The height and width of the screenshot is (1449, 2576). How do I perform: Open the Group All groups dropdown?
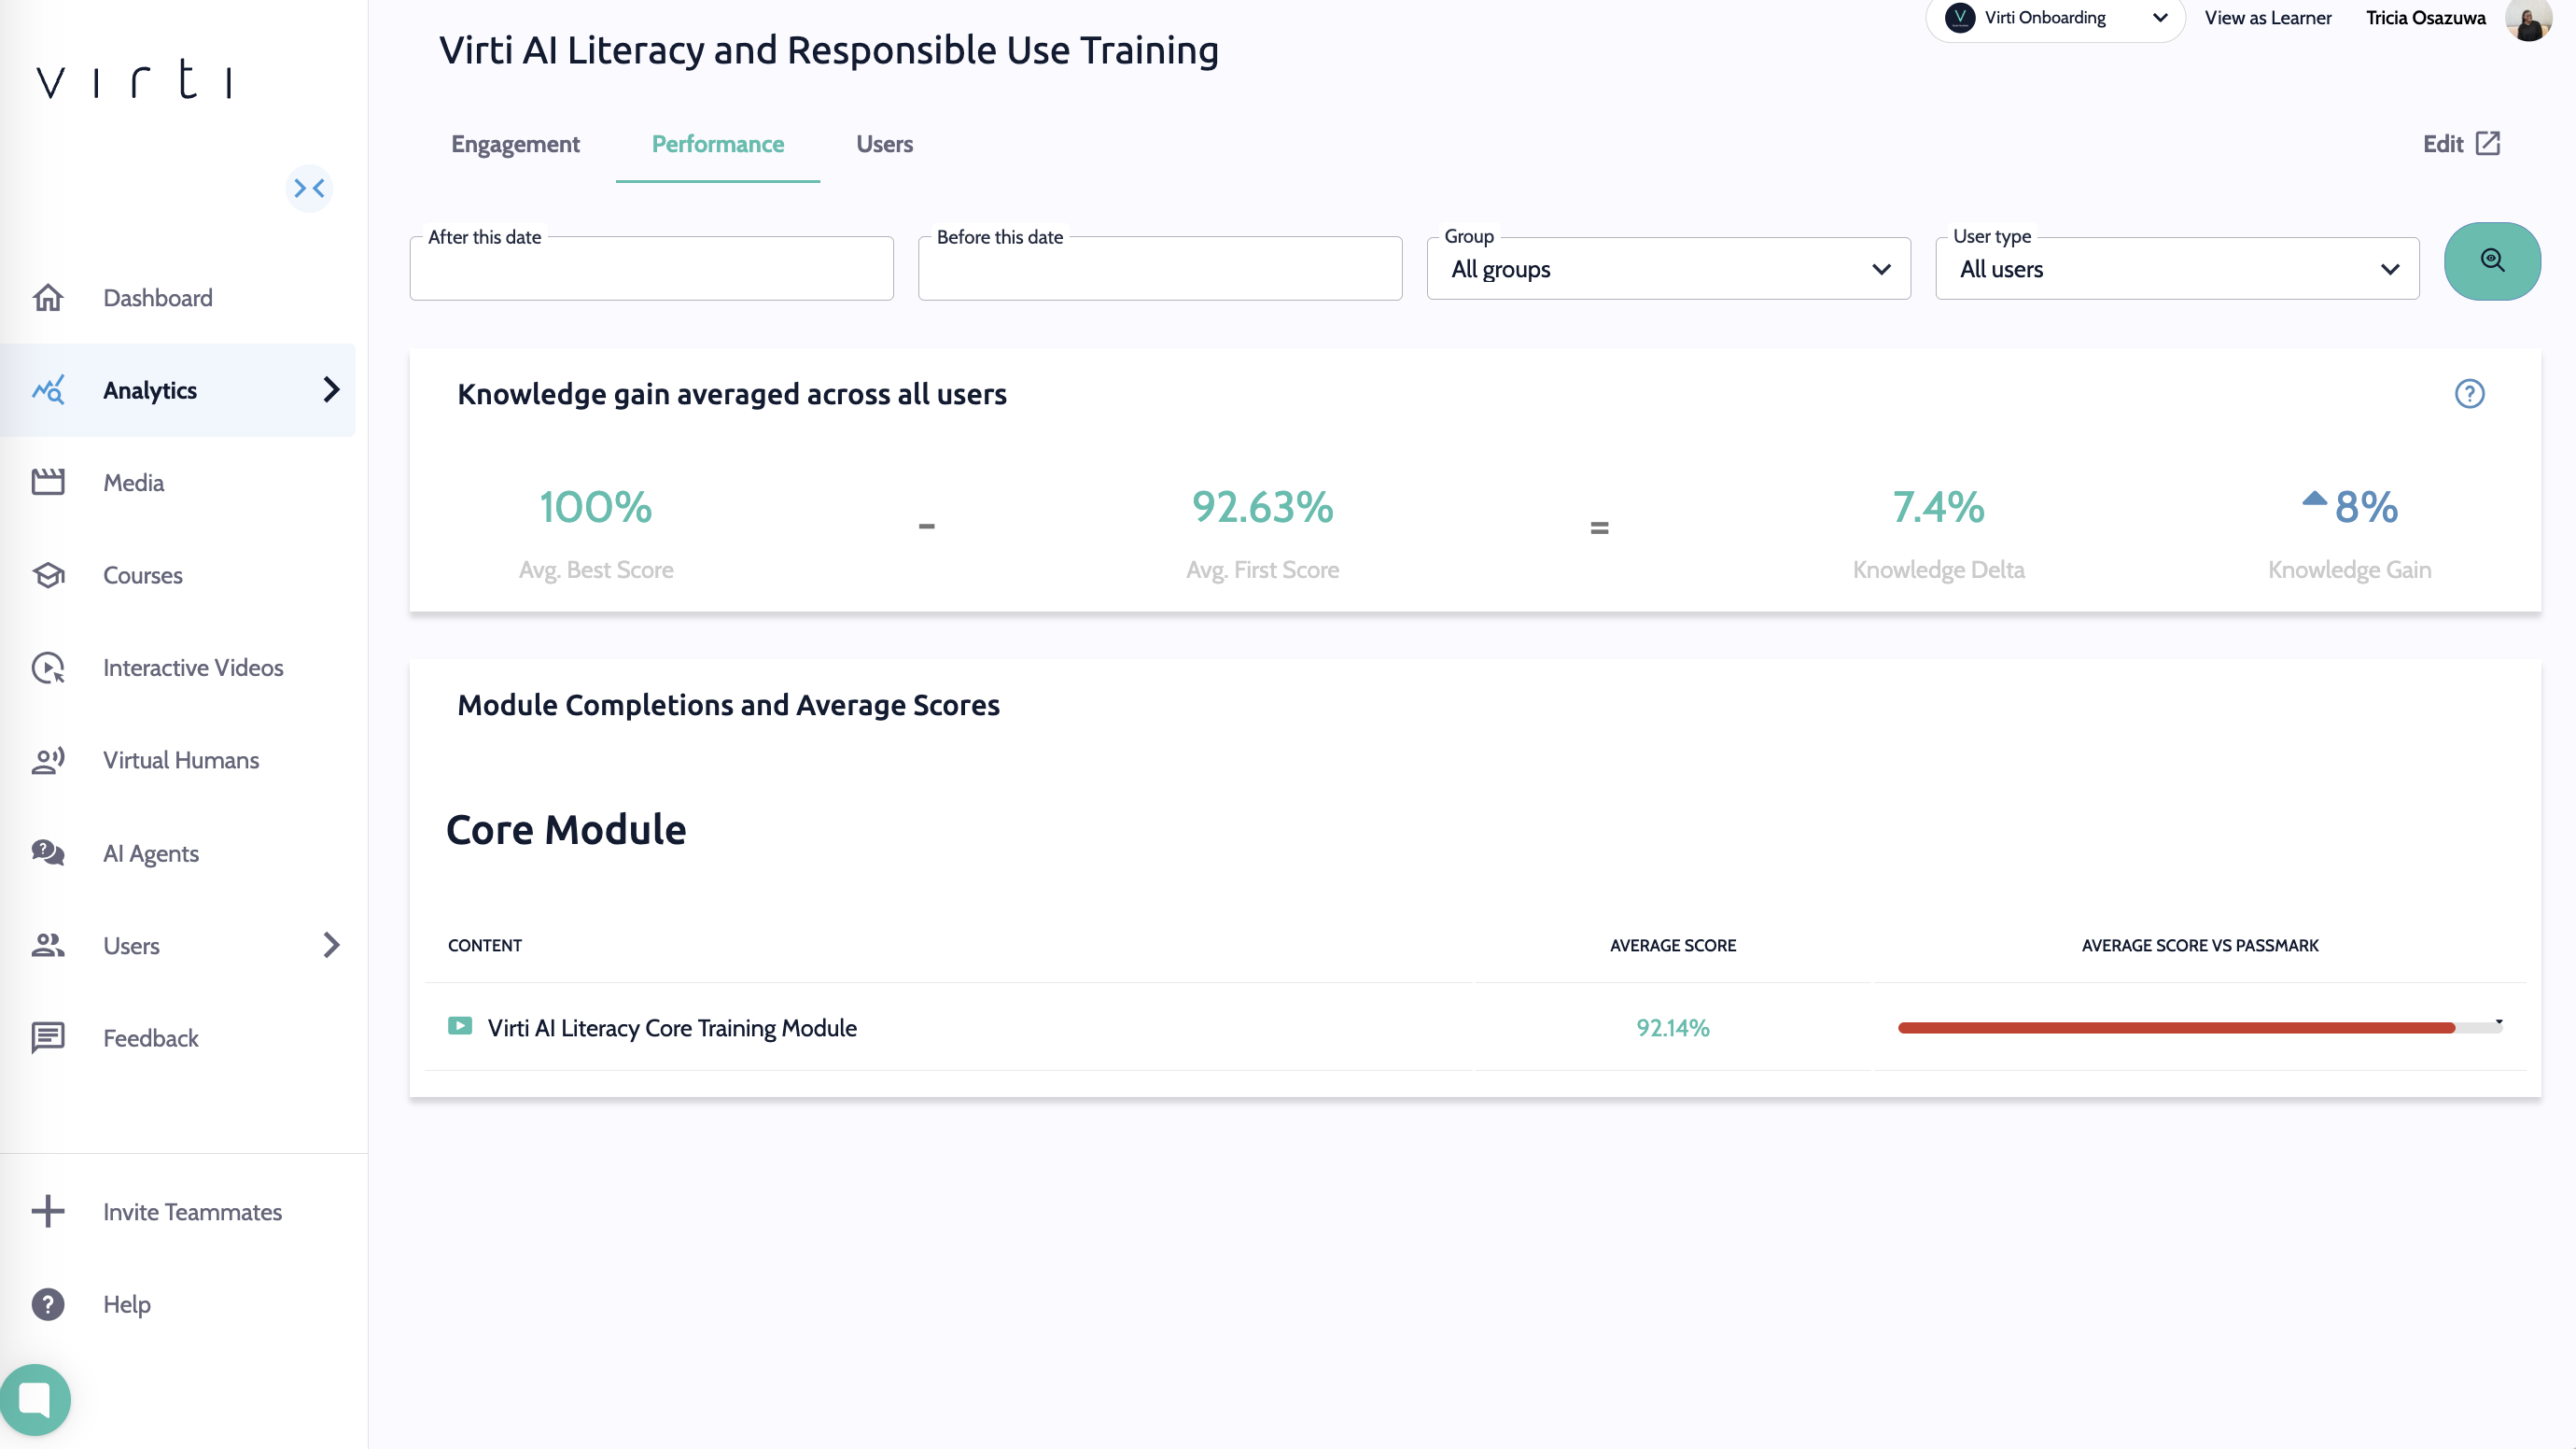tap(1668, 269)
